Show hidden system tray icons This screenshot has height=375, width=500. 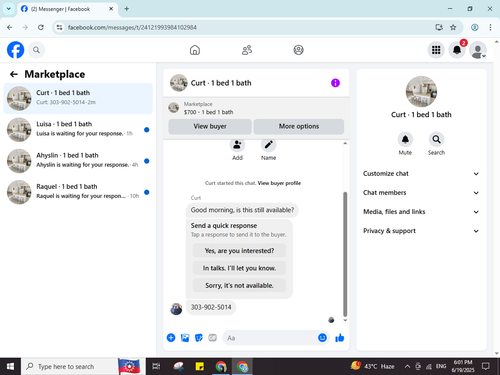(407, 366)
